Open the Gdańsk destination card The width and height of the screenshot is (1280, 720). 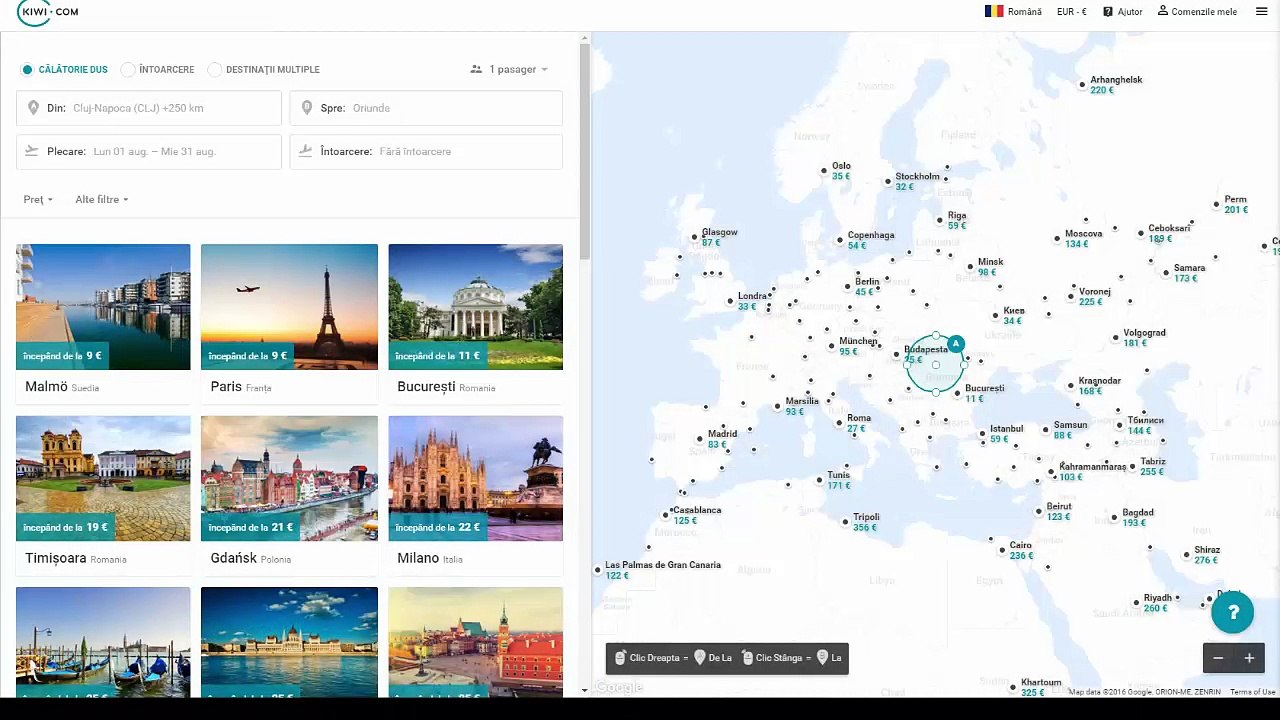289,495
